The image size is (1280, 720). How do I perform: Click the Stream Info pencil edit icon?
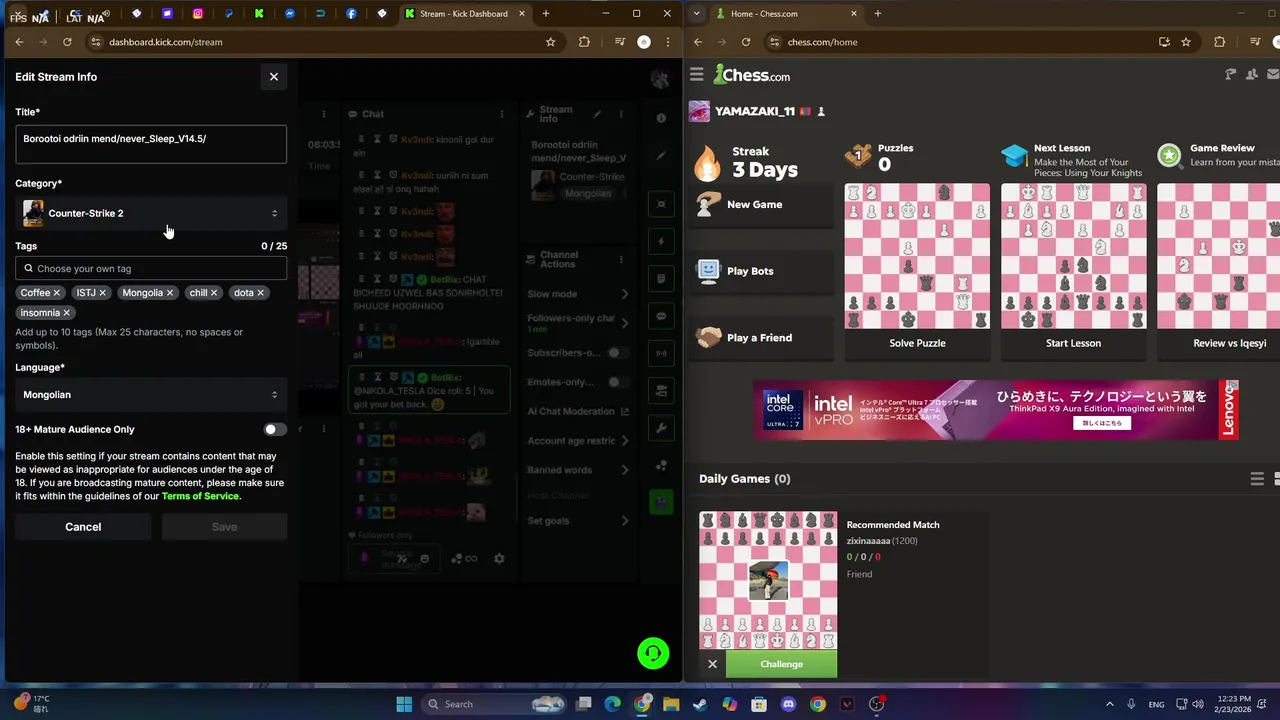597,114
